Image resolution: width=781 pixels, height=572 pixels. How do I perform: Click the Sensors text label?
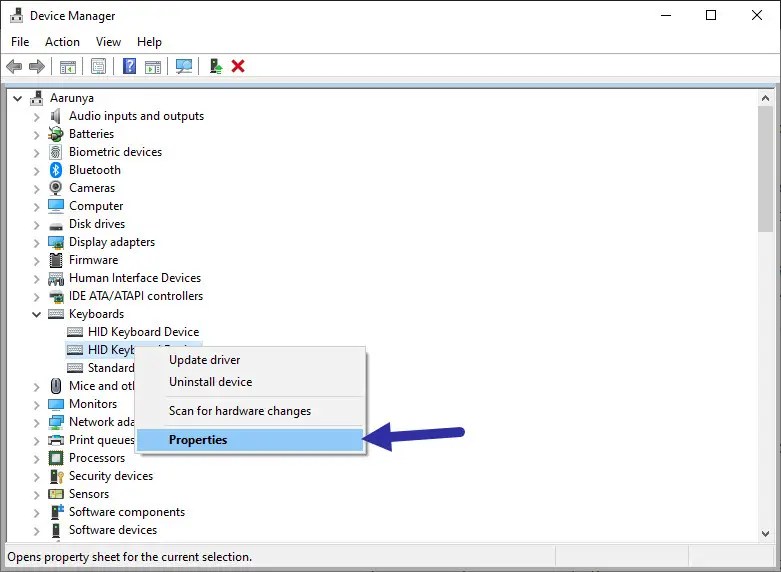[89, 494]
